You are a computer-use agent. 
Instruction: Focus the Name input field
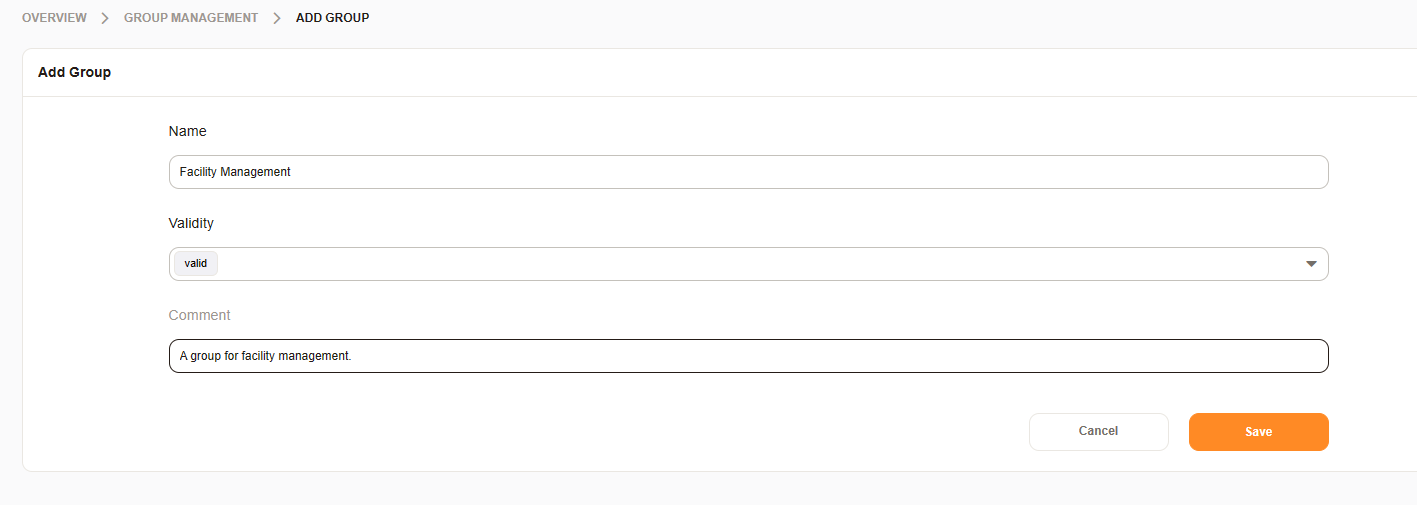(748, 172)
